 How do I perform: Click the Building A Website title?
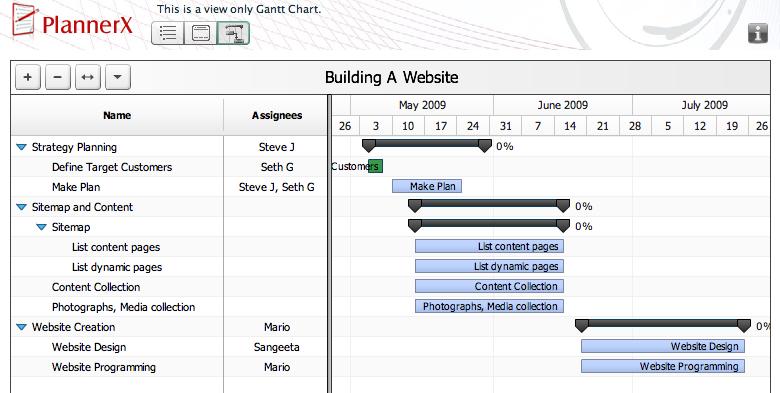coord(391,78)
